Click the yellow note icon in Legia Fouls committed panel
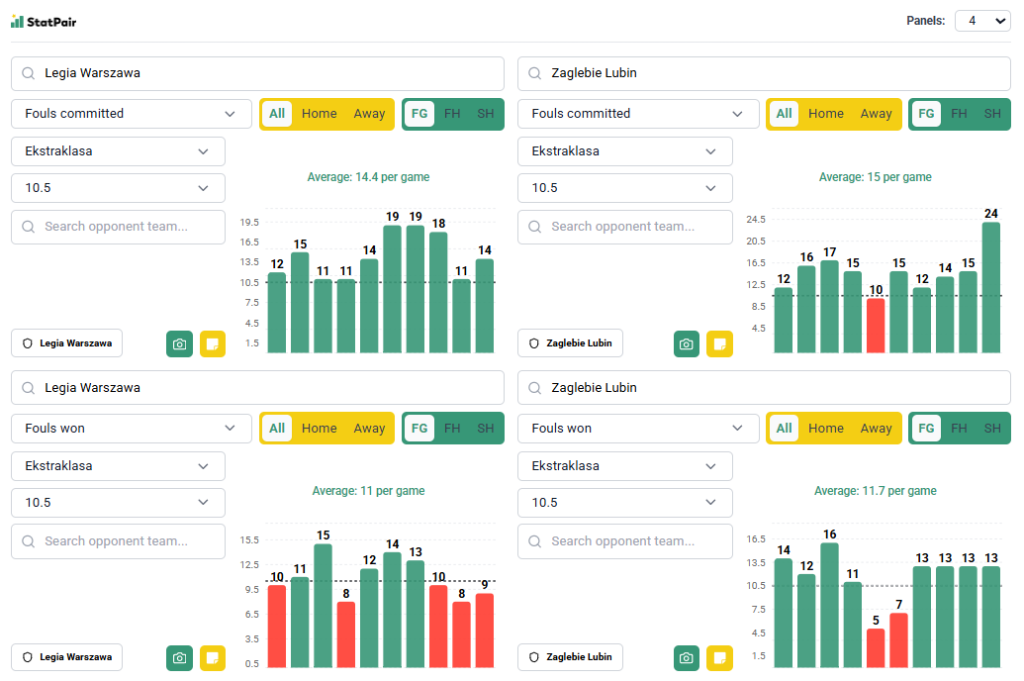The height and width of the screenshot is (681, 1024). tap(212, 343)
